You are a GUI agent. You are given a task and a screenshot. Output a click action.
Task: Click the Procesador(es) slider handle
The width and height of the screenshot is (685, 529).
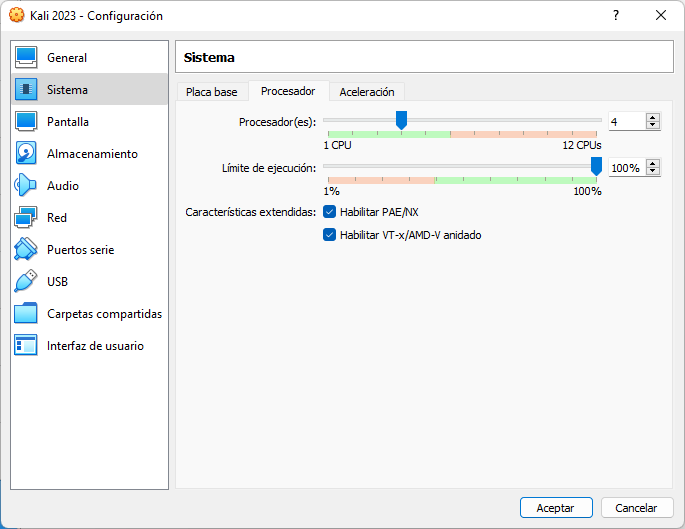(x=401, y=120)
